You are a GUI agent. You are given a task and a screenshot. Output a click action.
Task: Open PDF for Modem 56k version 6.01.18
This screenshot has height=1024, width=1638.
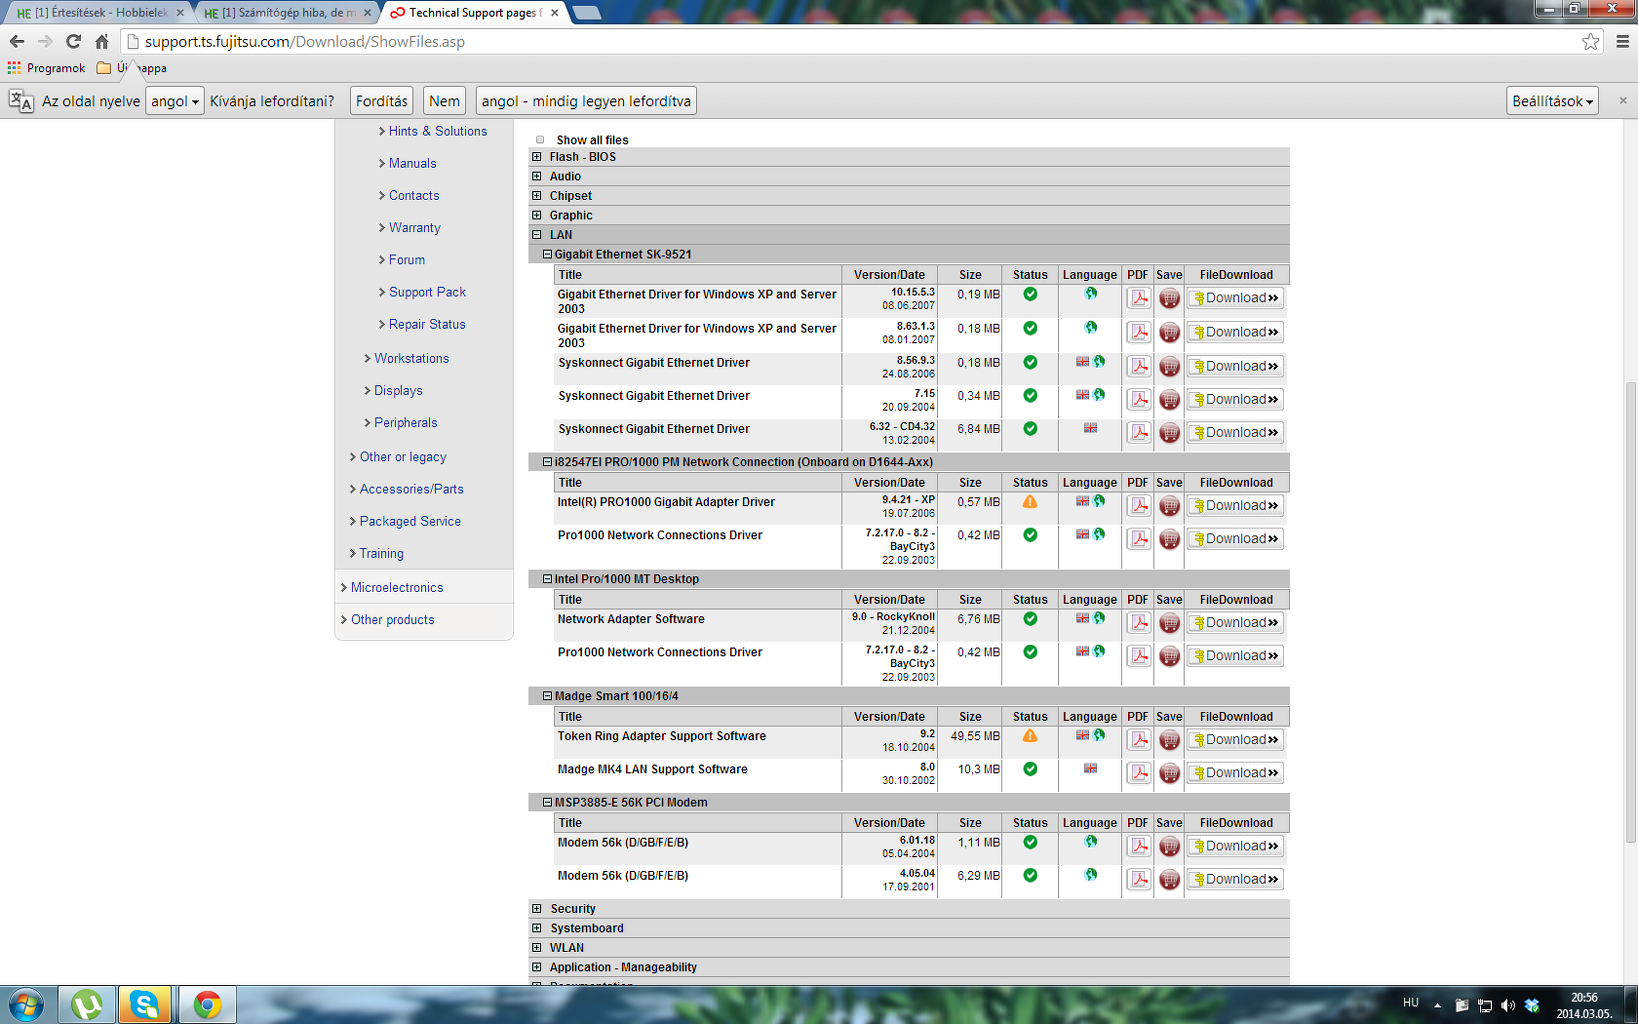click(1138, 846)
